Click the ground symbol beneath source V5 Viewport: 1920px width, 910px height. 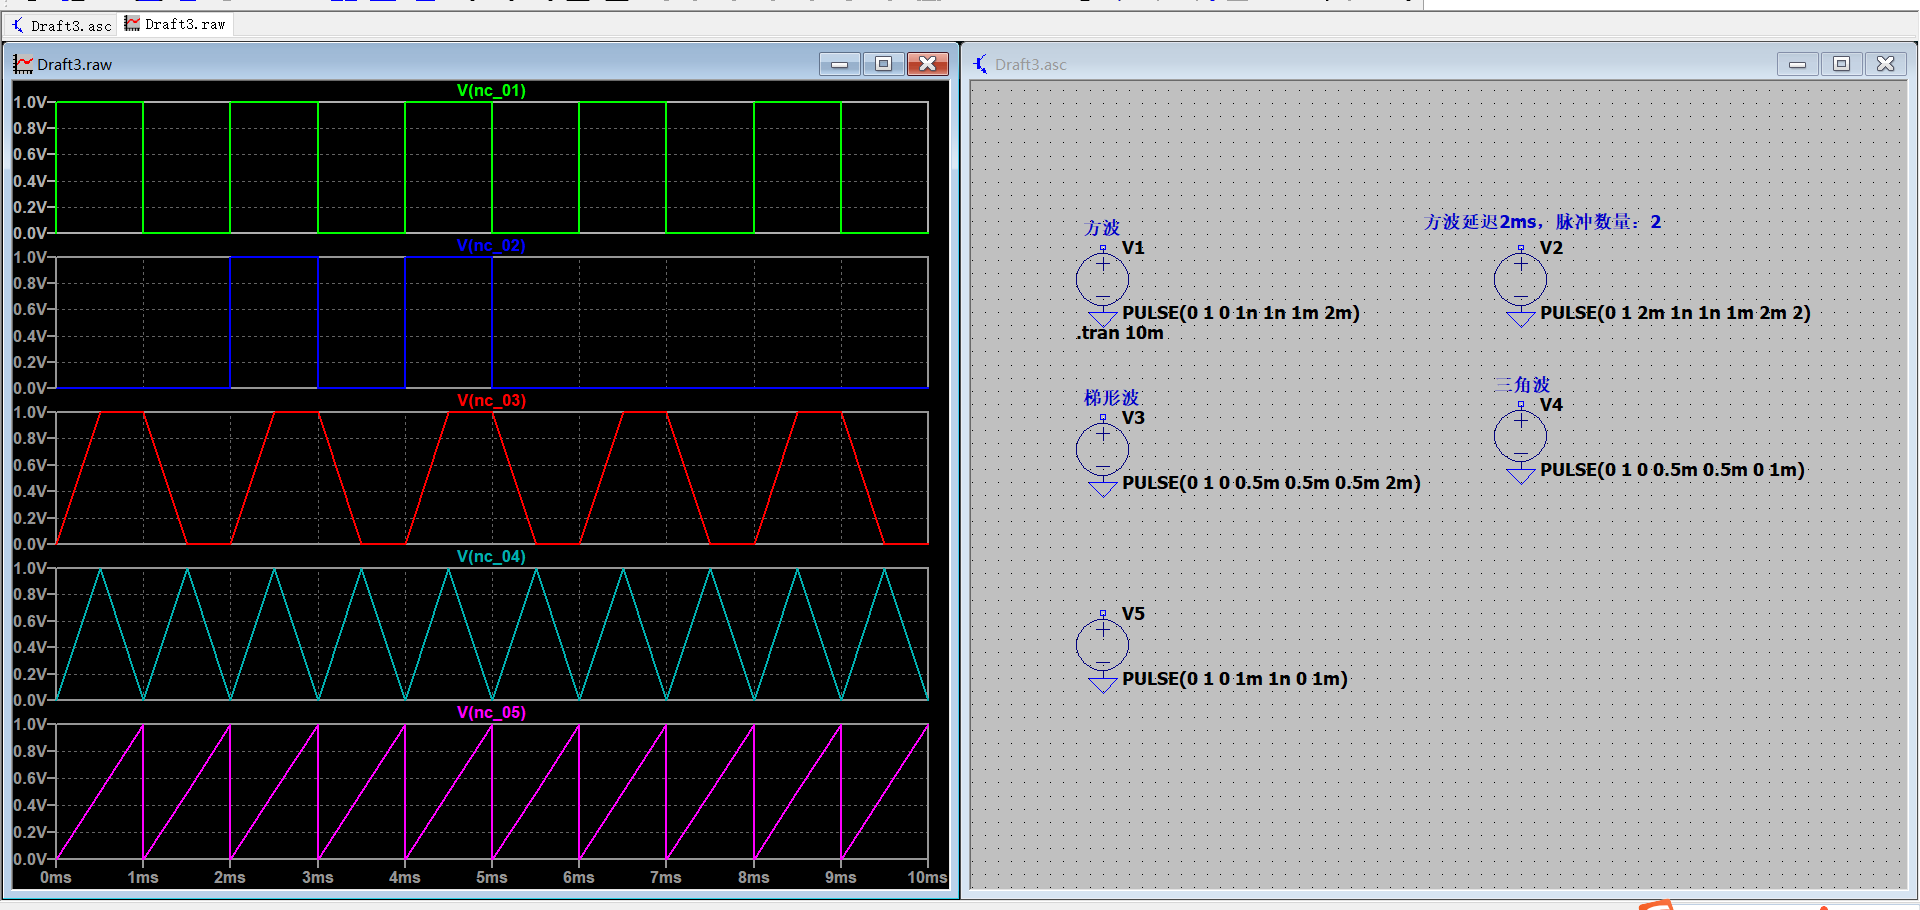tap(1102, 685)
